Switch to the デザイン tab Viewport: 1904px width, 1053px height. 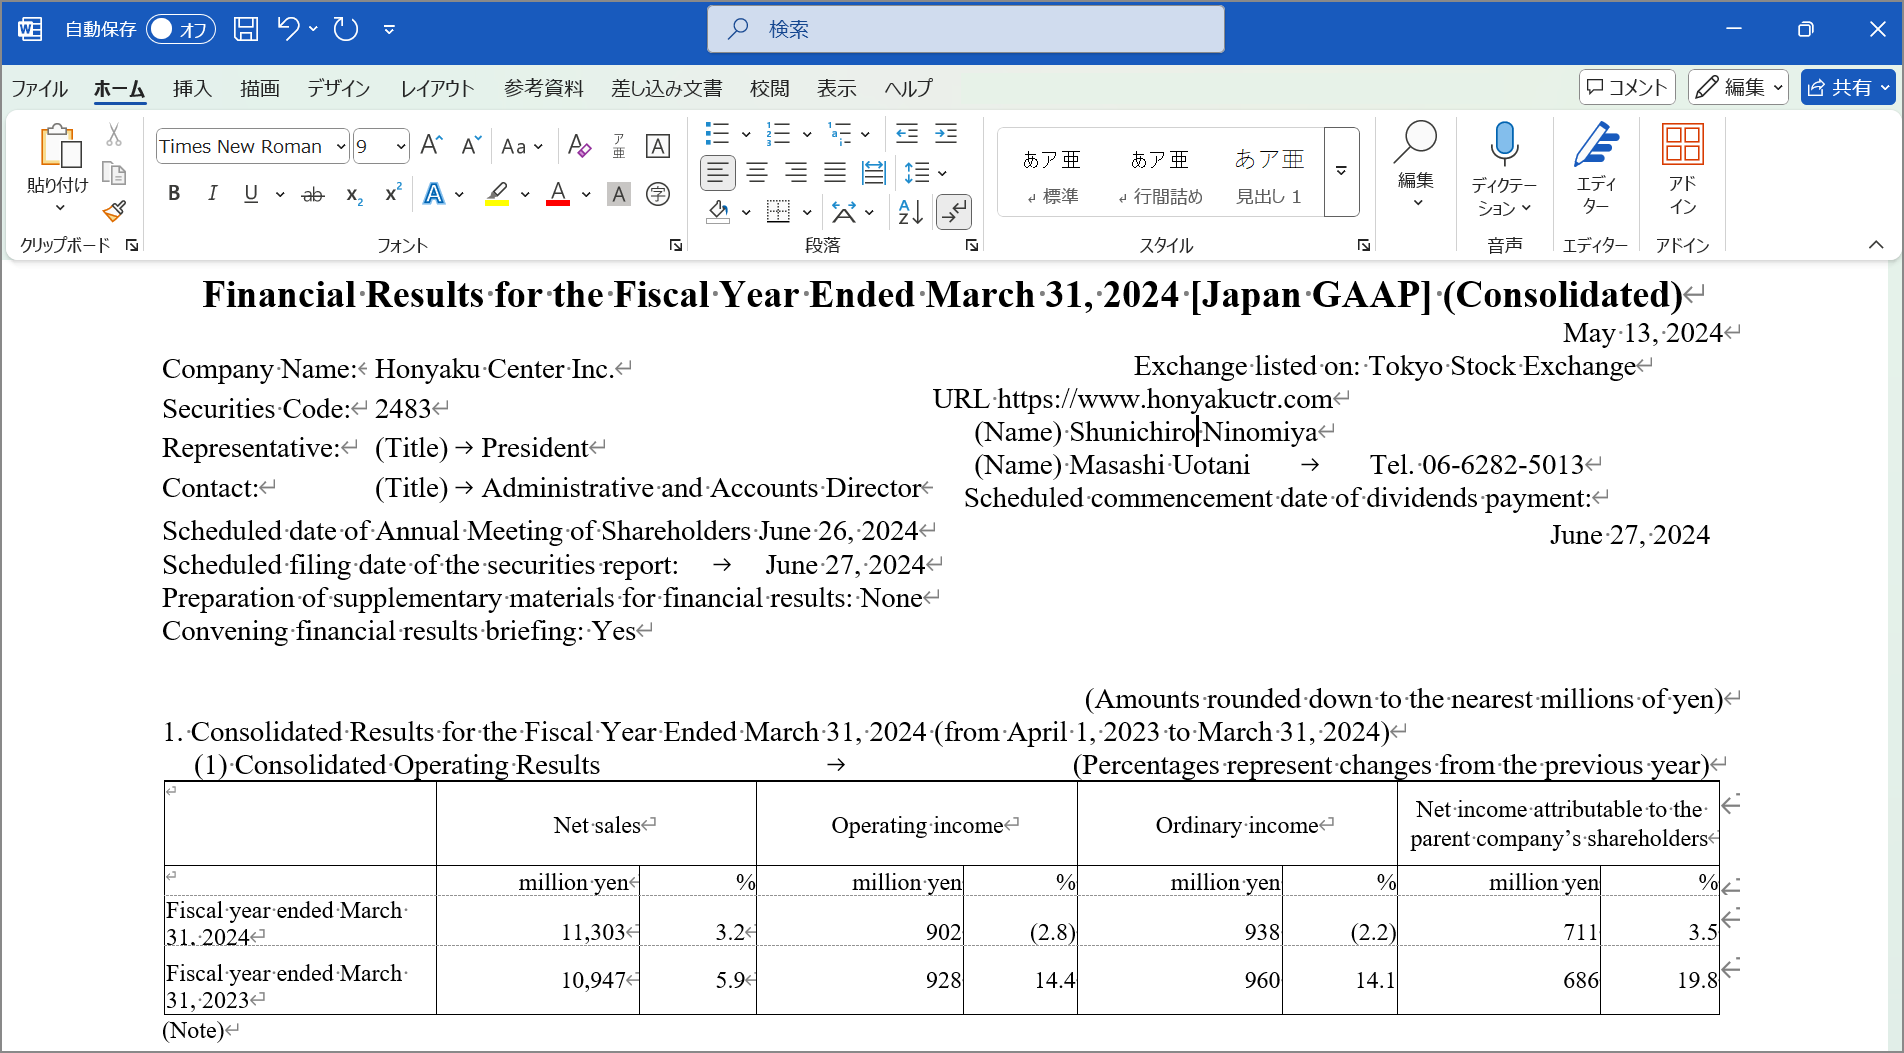(339, 89)
